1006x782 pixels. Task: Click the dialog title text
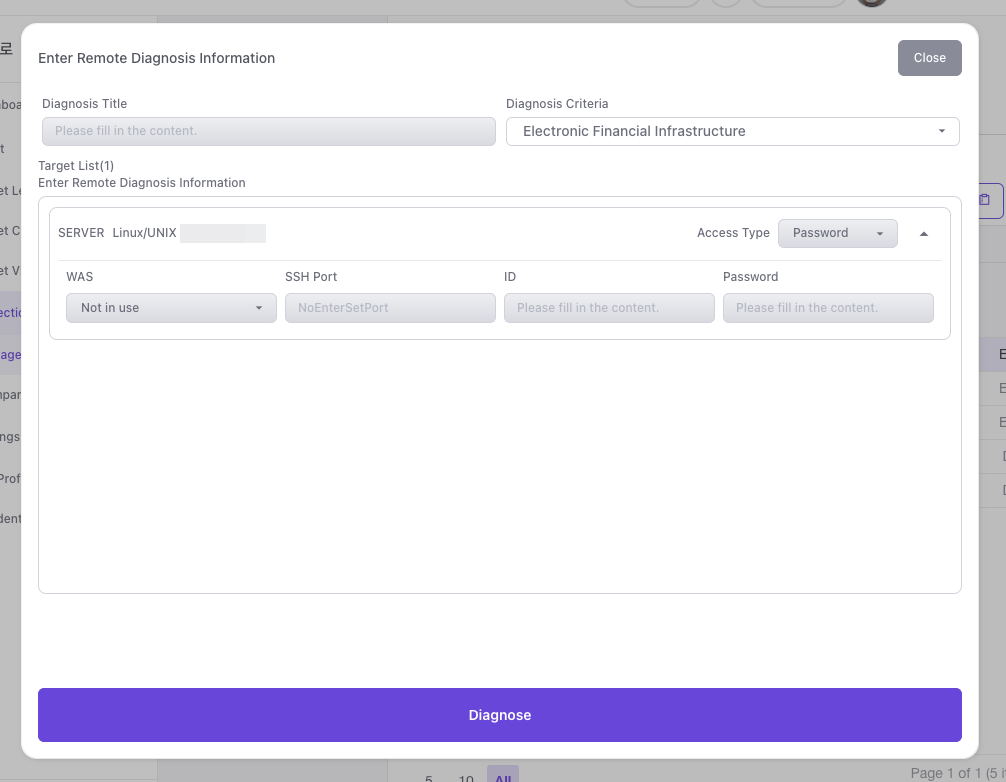tap(156, 58)
